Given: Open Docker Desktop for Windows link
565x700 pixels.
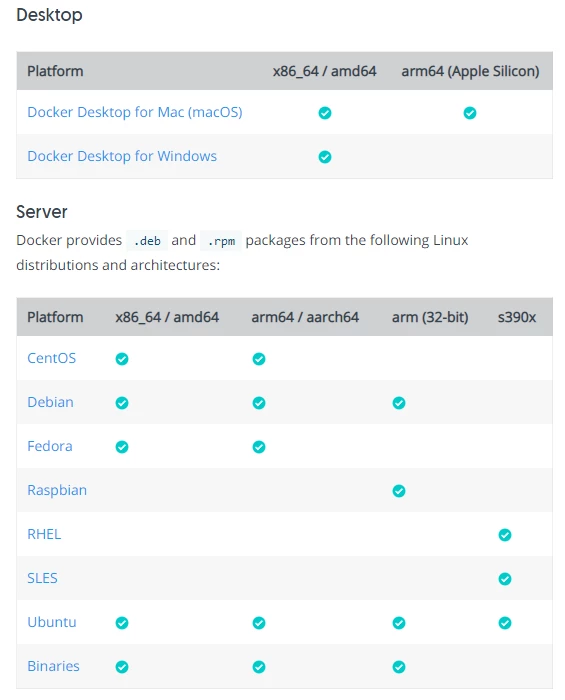Looking at the screenshot, I should pyautogui.click(x=122, y=156).
